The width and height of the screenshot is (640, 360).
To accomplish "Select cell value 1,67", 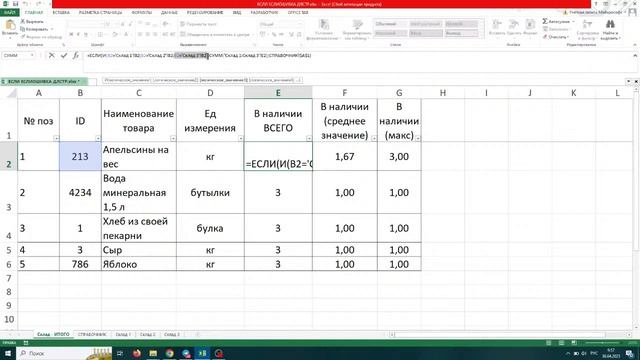I will tap(345, 156).
